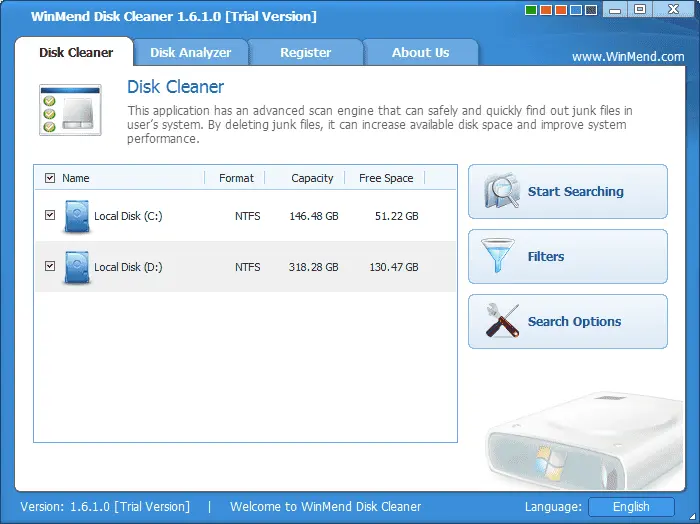This screenshot has height=524, width=700.
Task: Uncheck the Local Disk (D:) checkbox
Action: point(50,266)
